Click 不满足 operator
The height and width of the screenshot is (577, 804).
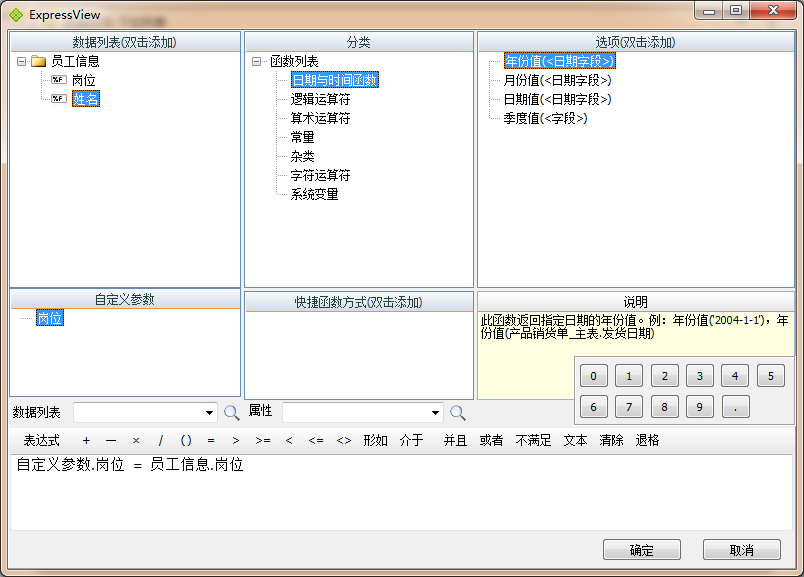tap(533, 440)
